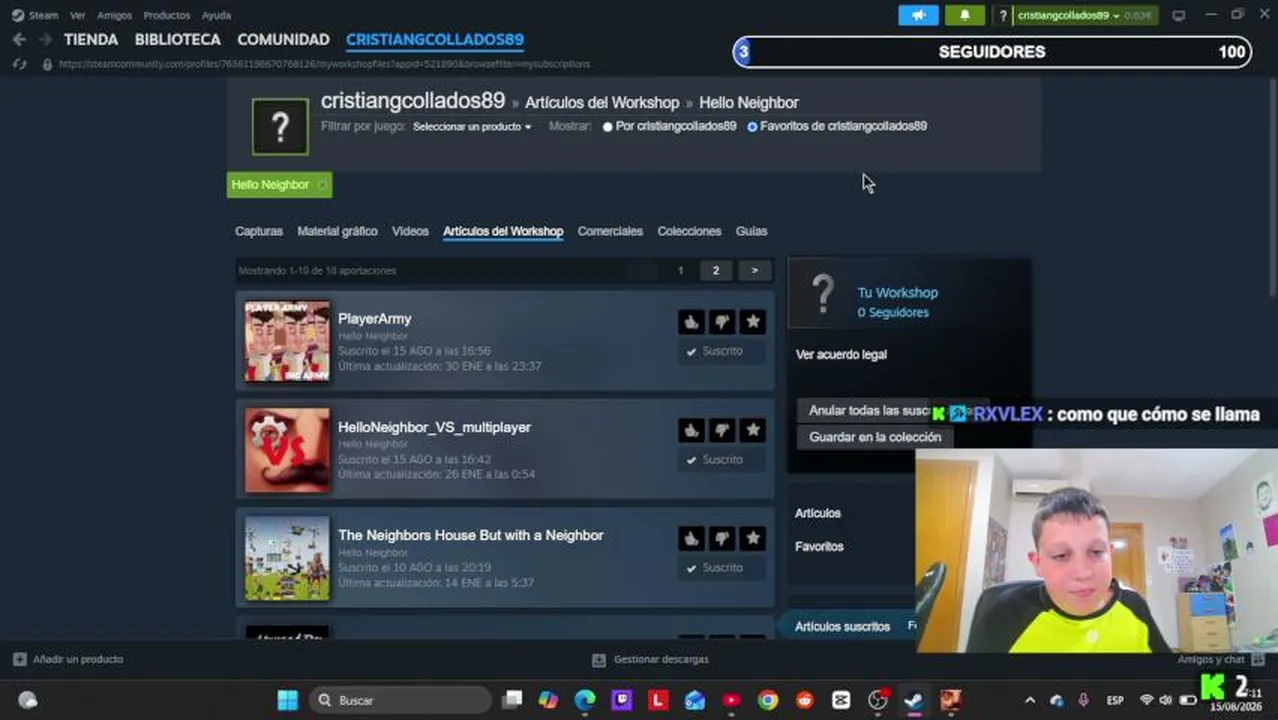The height and width of the screenshot is (720, 1278).
Task: Switch to the Material gráfico tab
Action: click(337, 231)
